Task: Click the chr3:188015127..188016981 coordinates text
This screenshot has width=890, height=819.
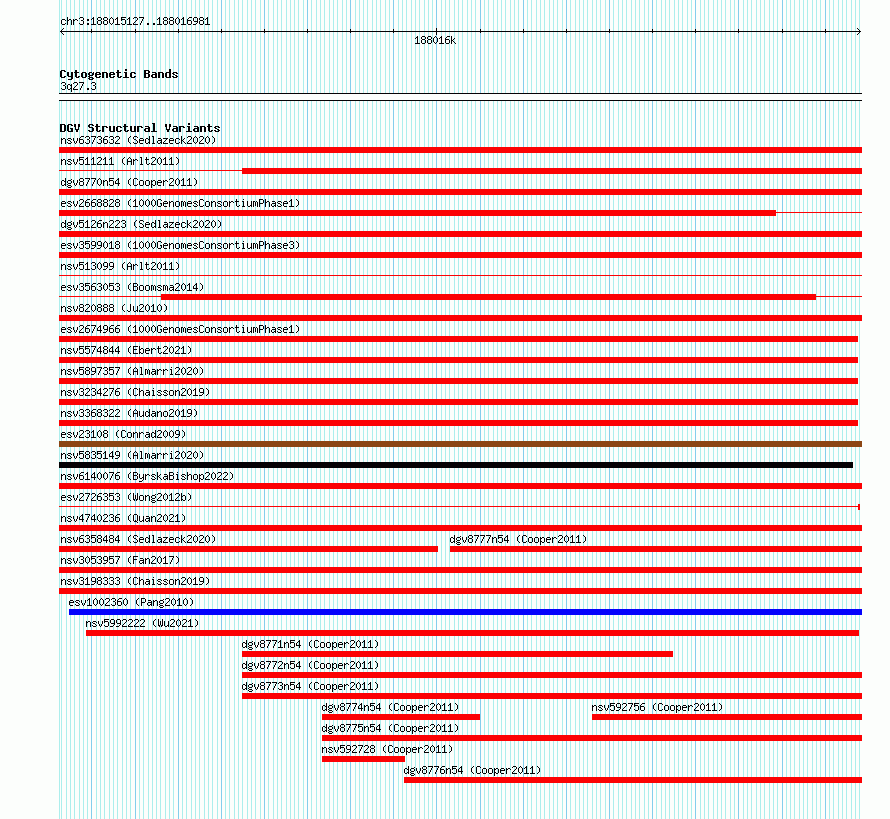Action: [135, 21]
